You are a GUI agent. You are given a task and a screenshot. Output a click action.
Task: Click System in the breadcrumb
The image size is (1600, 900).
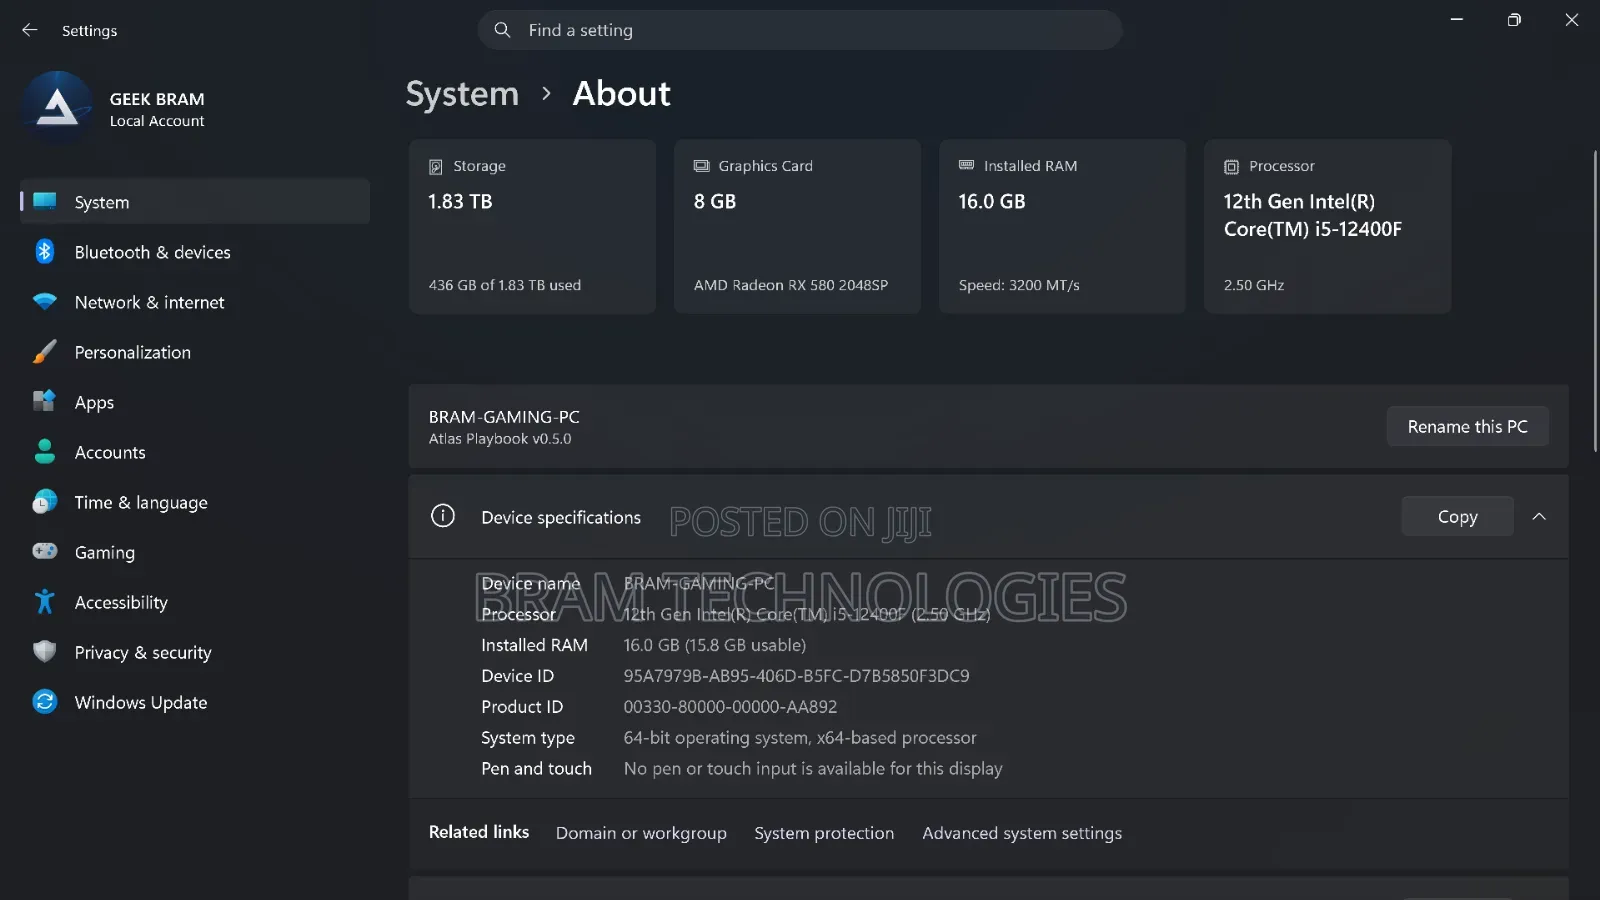pyautogui.click(x=462, y=94)
